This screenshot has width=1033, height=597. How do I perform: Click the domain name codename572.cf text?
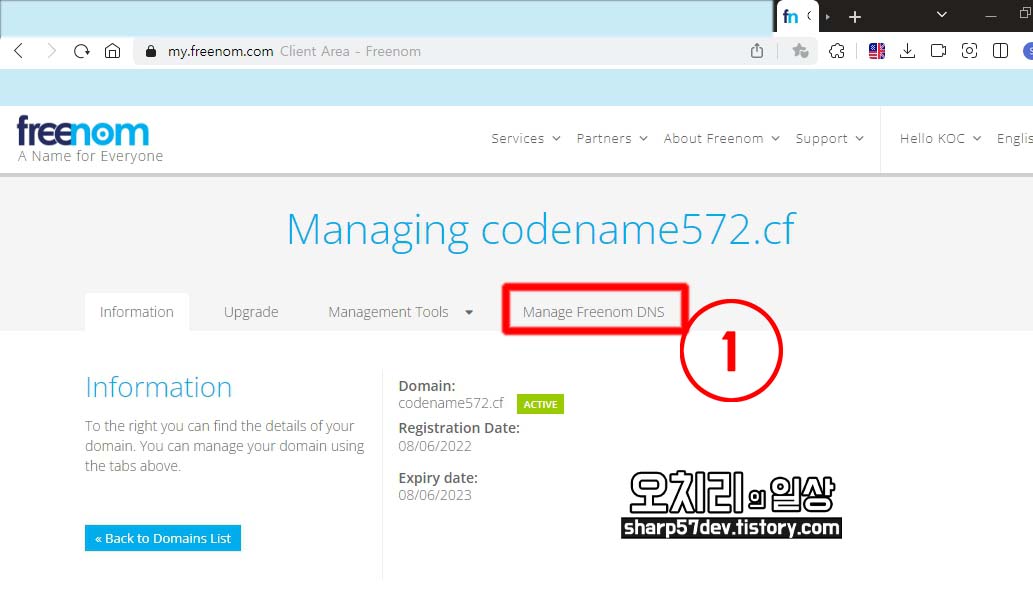[451, 403]
